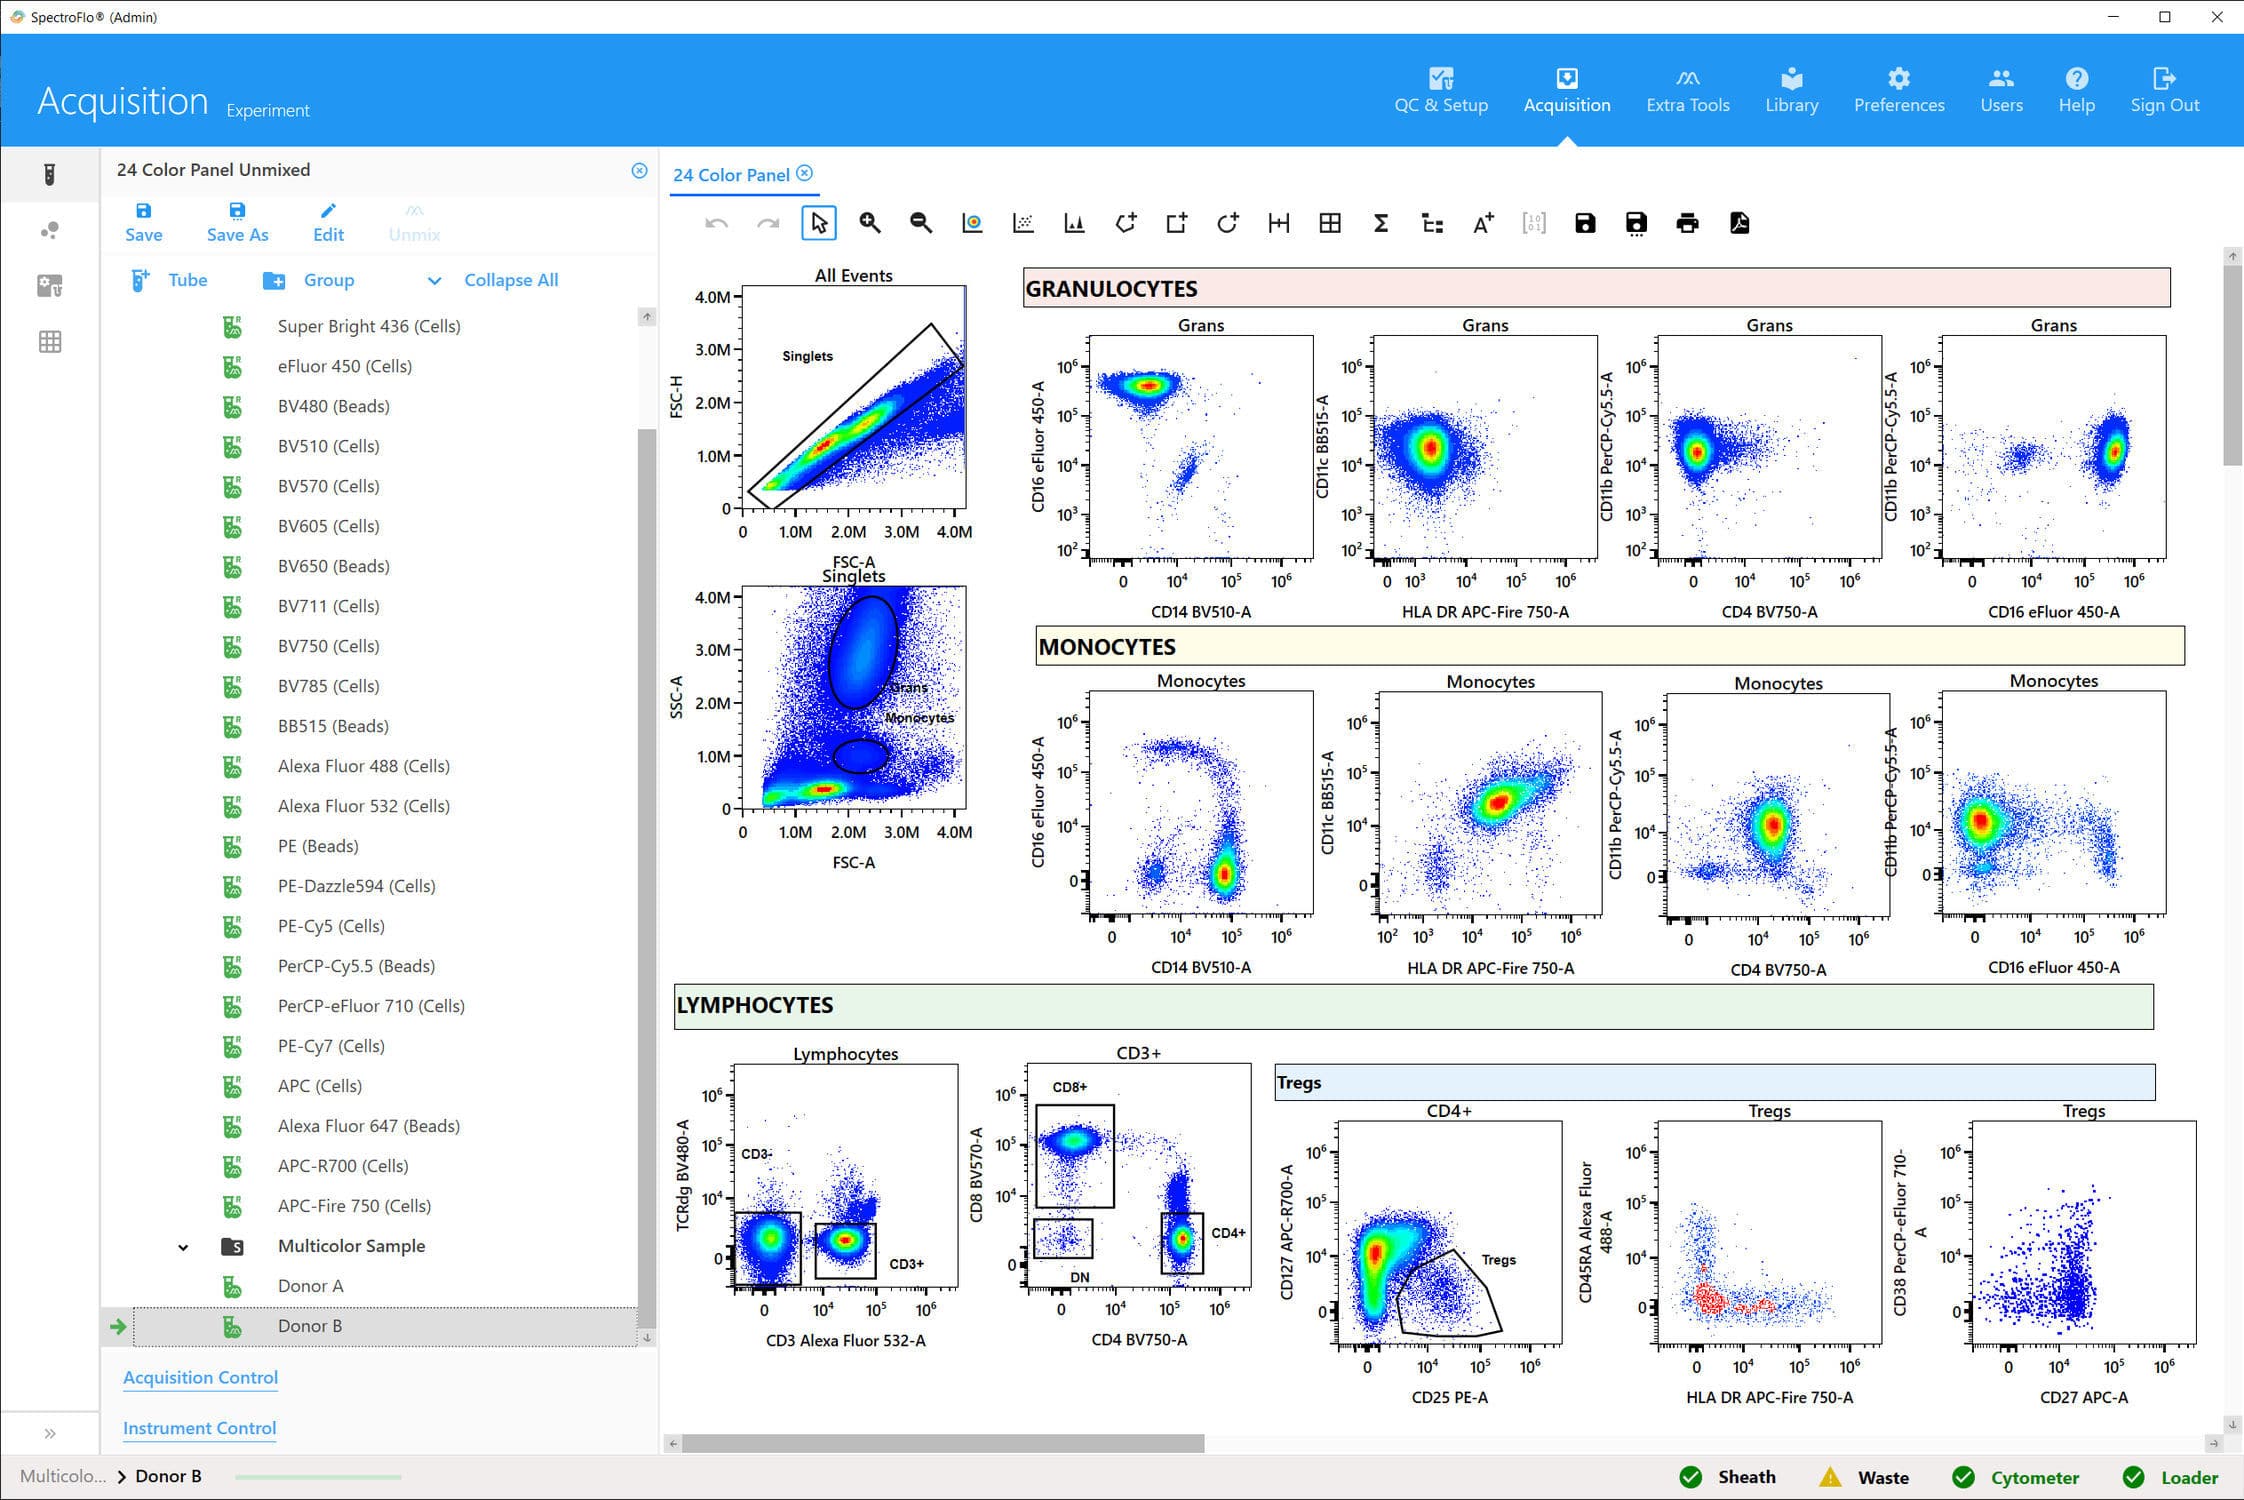Add a rectangle gate to the plot
This screenshot has width=2244, height=1500.
[x=1176, y=223]
